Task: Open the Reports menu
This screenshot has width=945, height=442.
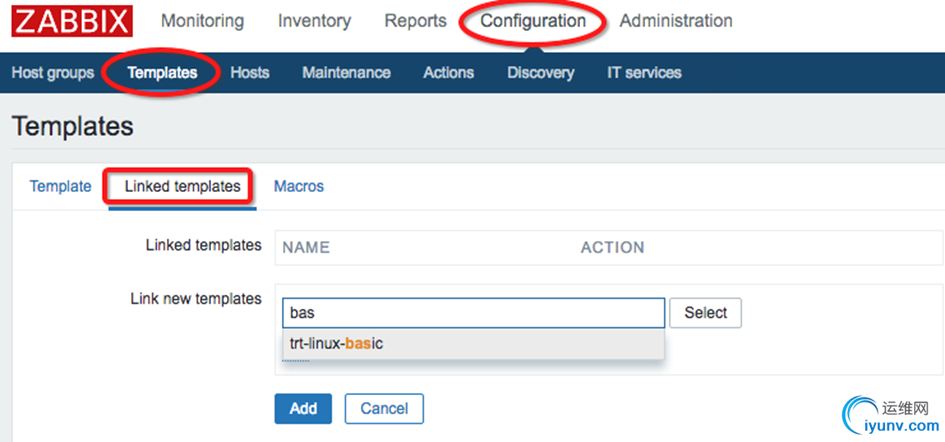Action: tap(415, 21)
